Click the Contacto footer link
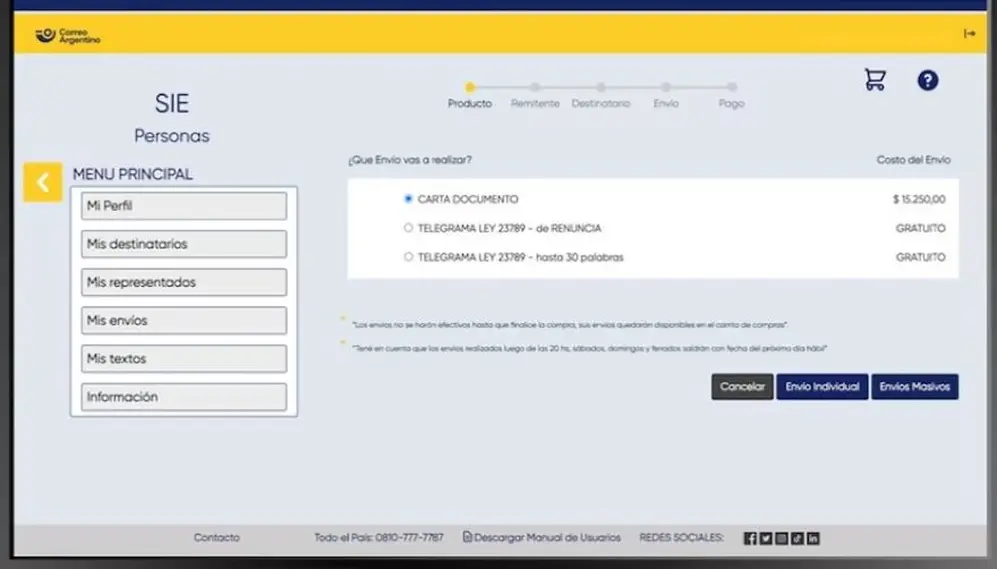 [217, 538]
